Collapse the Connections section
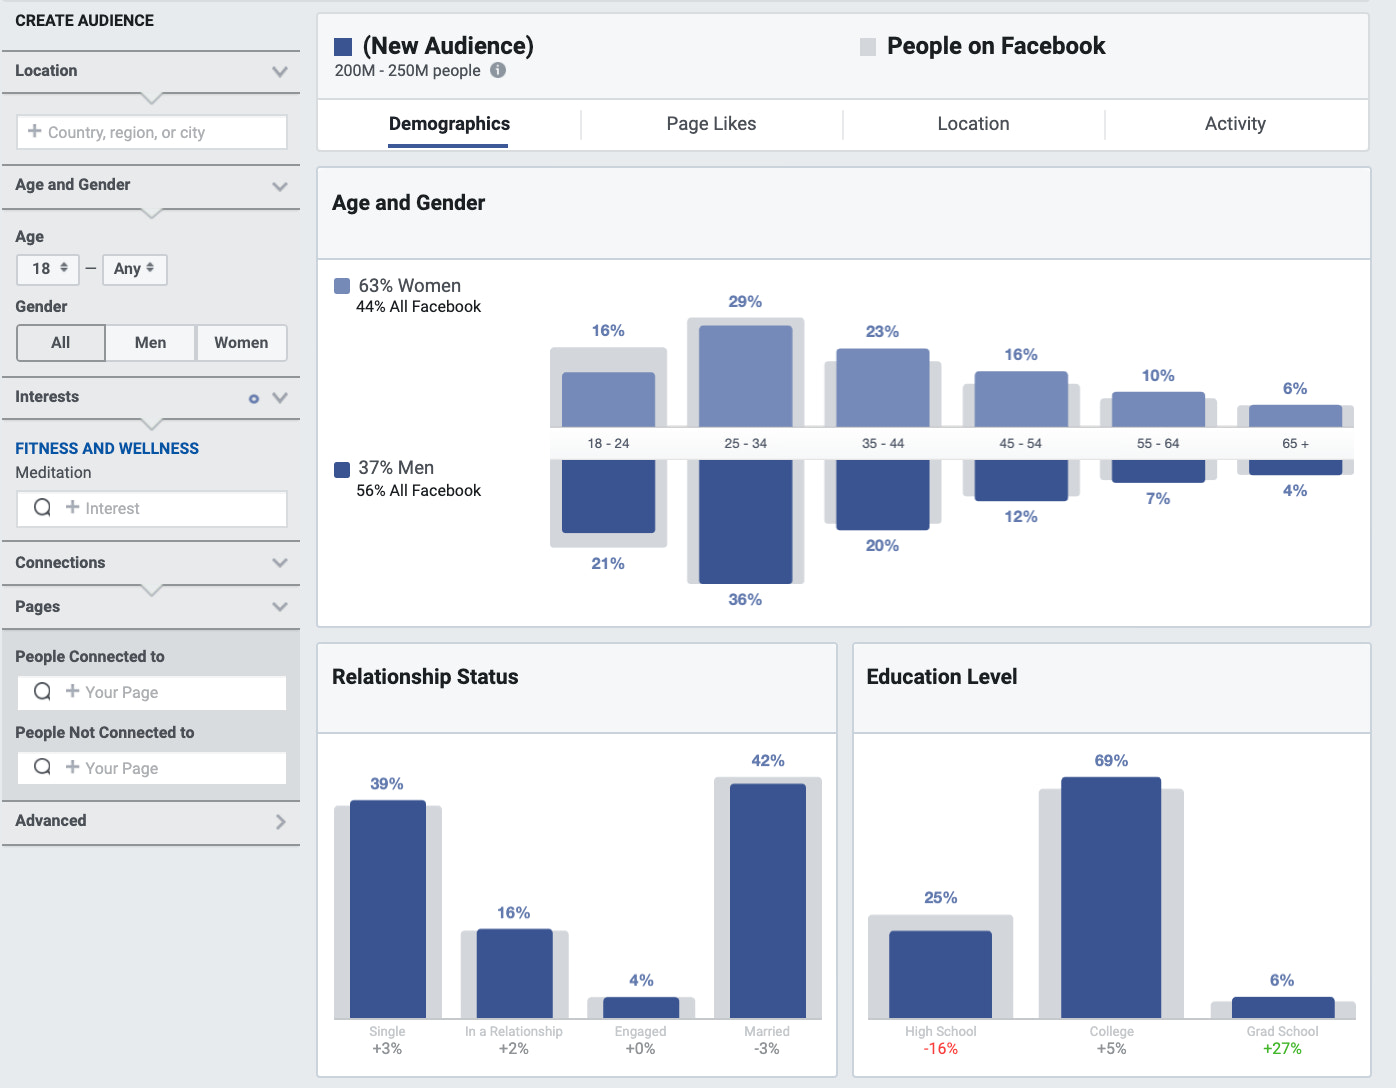This screenshot has height=1088, width=1396. (x=280, y=562)
